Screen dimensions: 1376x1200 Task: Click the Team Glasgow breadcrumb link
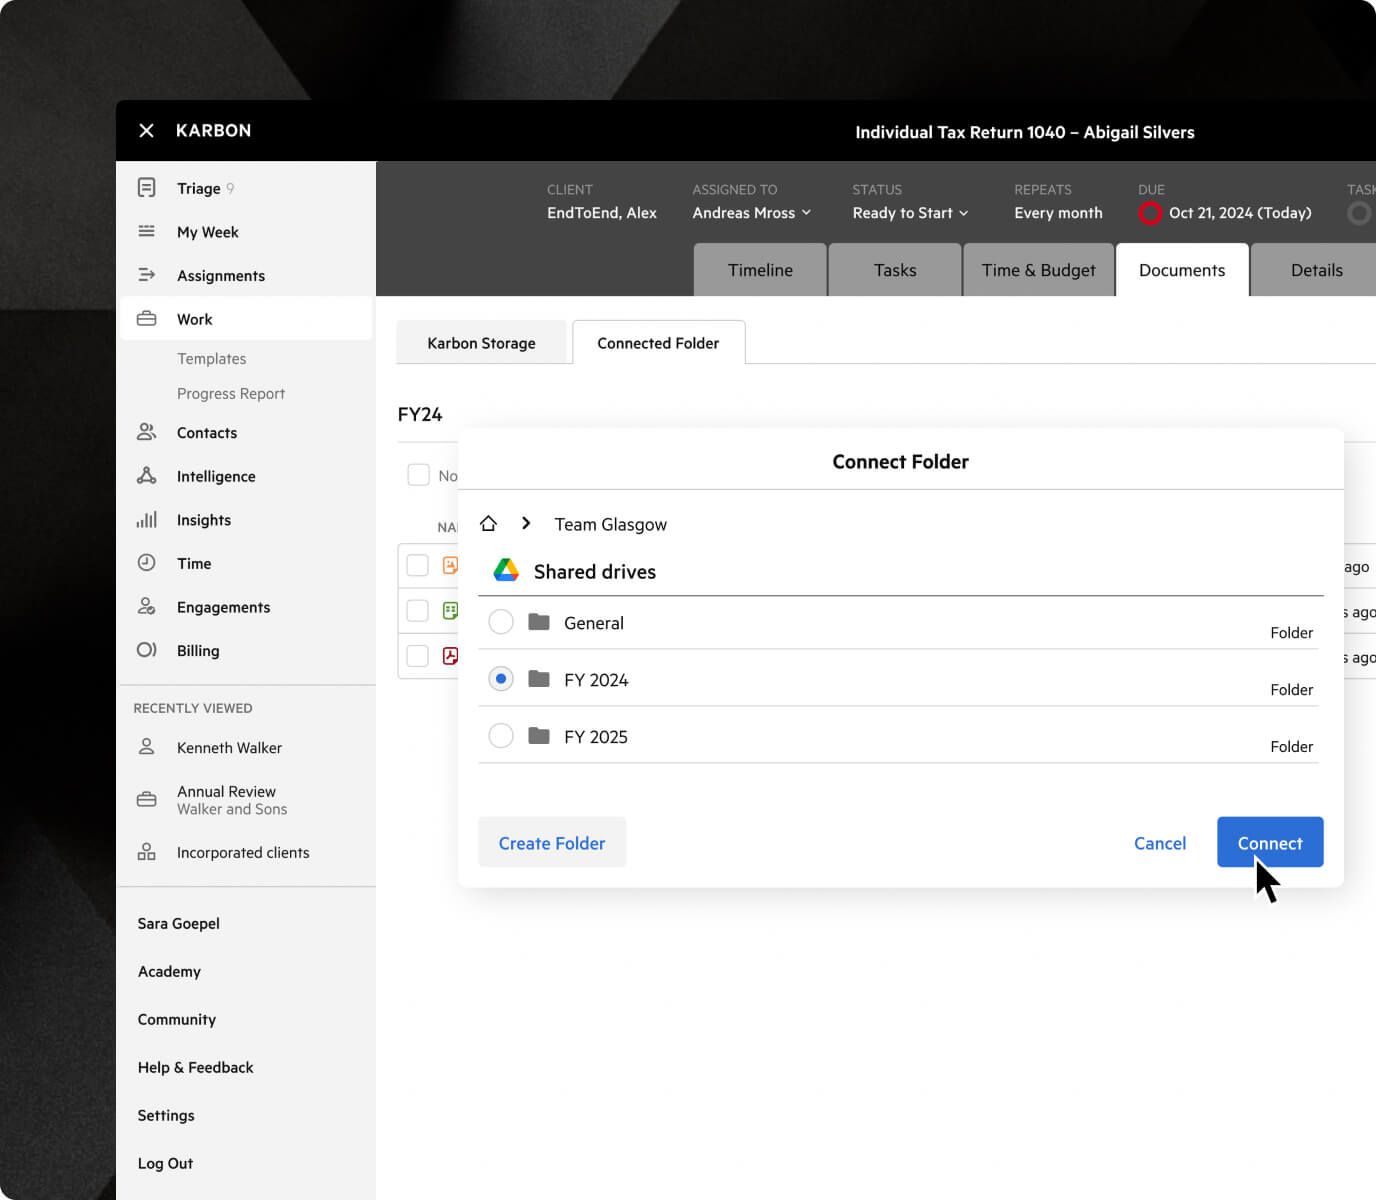click(x=610, y=523)
